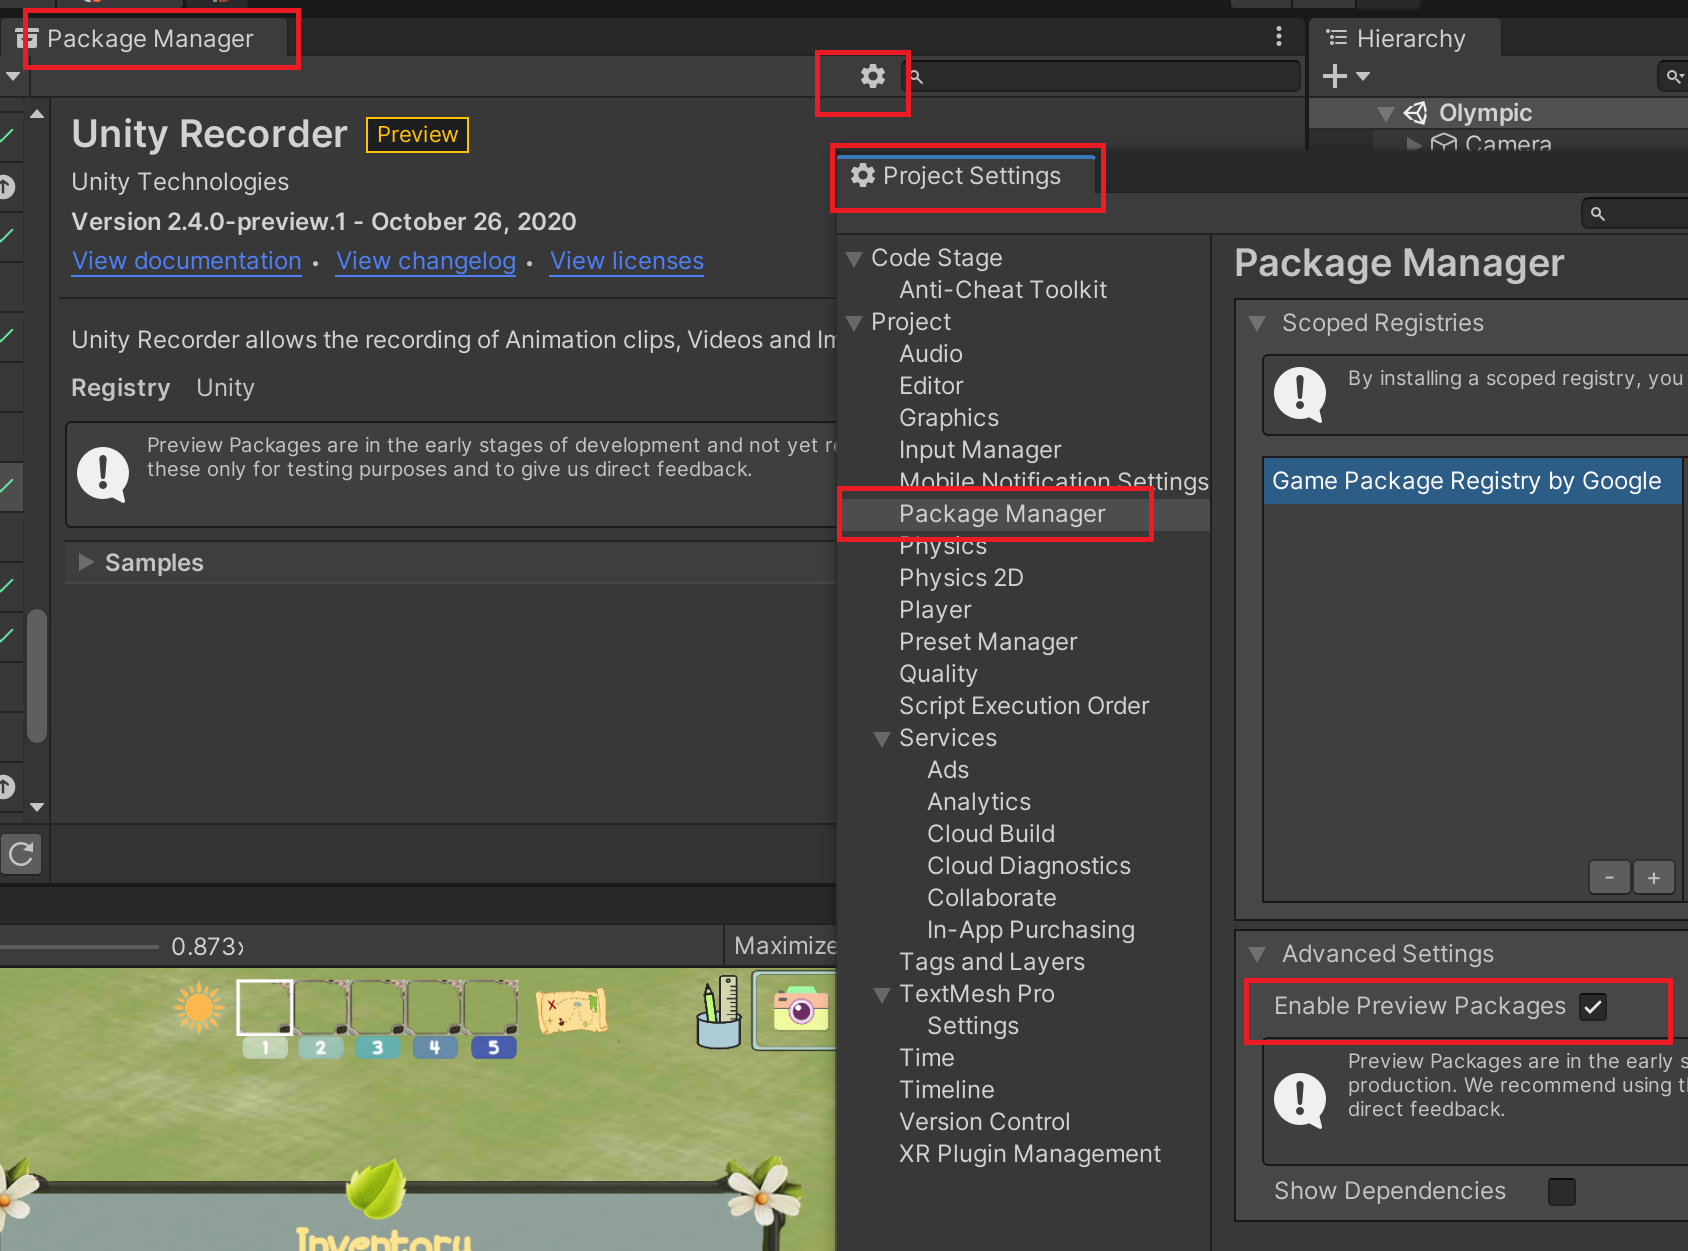Click the game view scale slider
This screenshot has width=1688, height=1251.
(80, 946)
